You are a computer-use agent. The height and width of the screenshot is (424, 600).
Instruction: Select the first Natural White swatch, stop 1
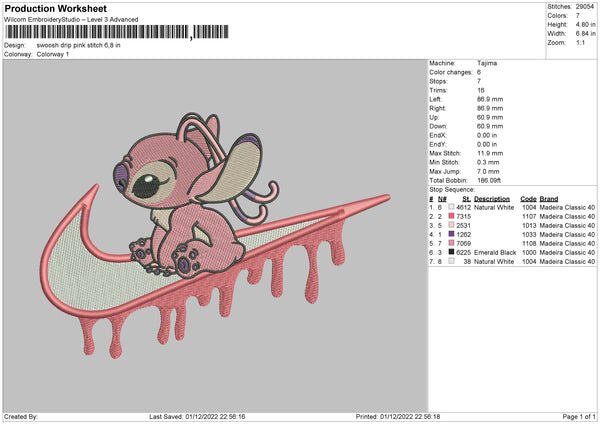pyautogui.click(x=453, y=207)
